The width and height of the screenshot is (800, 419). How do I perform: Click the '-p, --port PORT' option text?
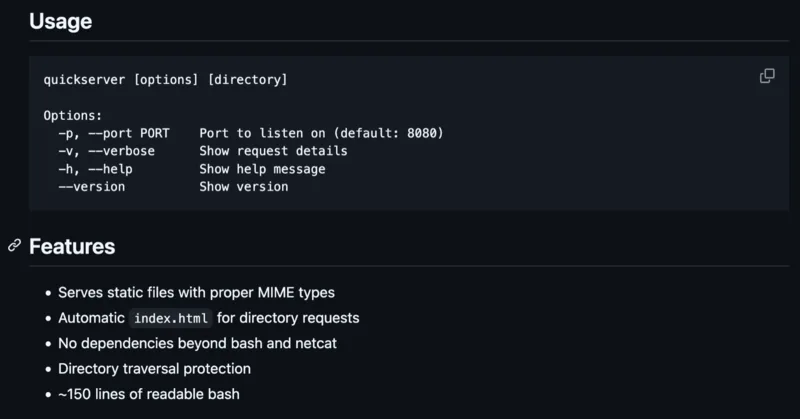tap(114, 133)
